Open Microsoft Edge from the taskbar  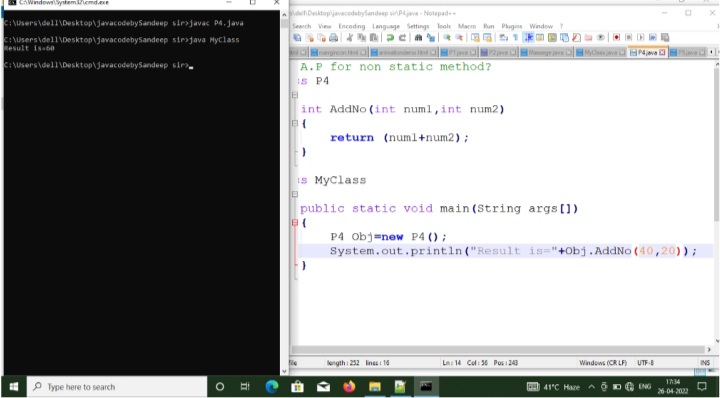coord(272,387)
